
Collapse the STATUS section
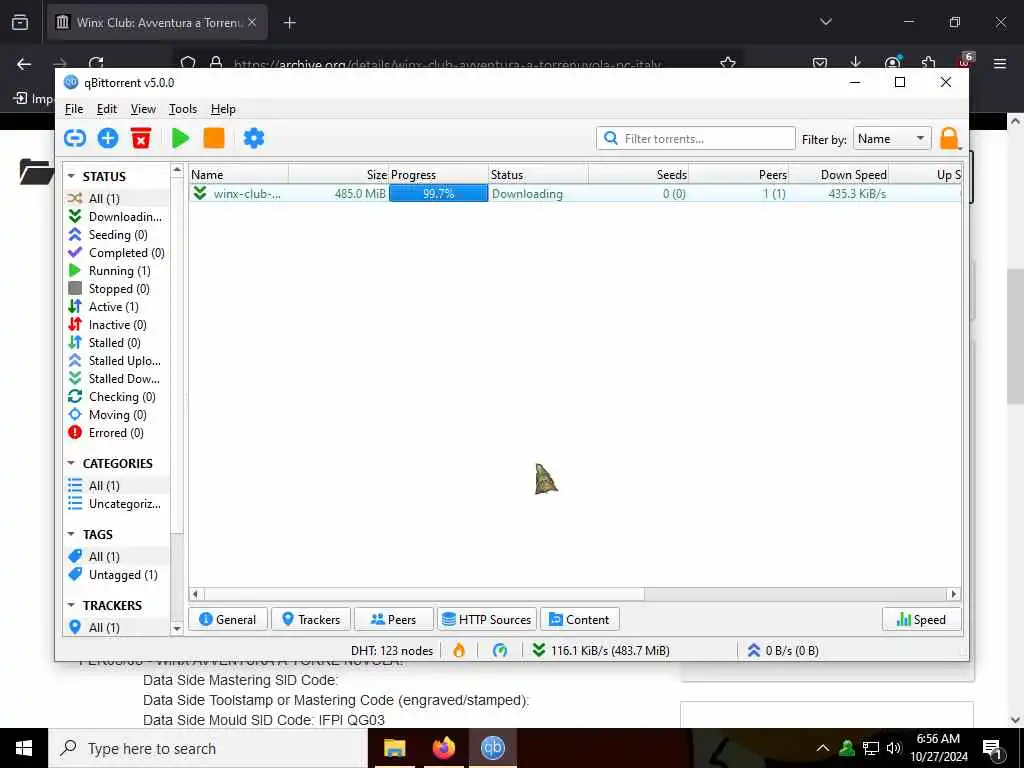(x=71, y=176)
